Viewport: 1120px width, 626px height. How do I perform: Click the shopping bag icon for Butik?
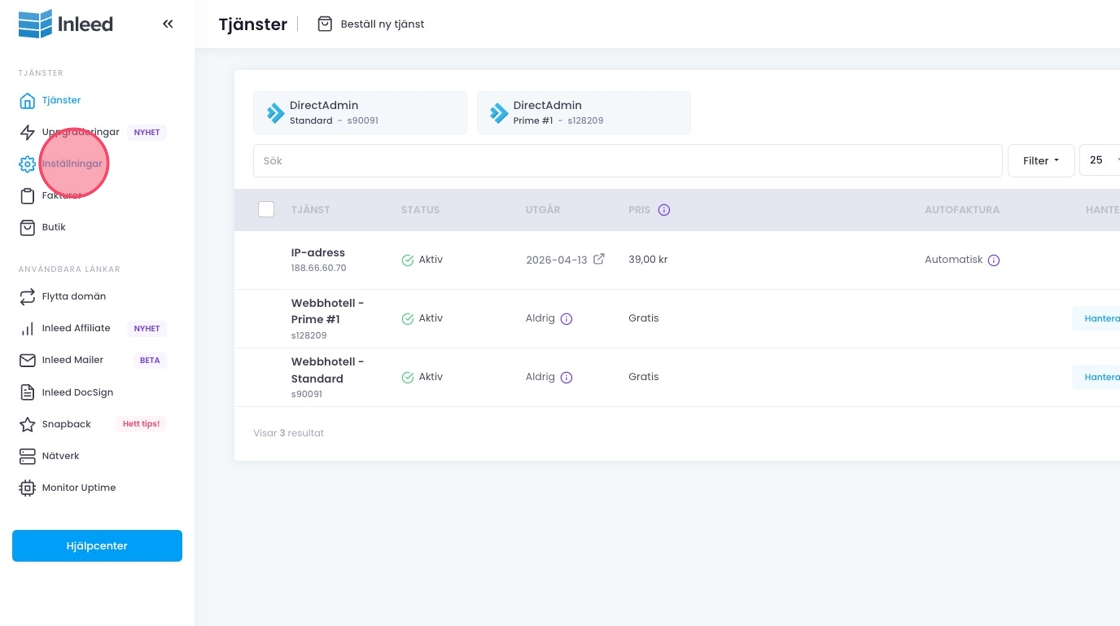pos(27,227)
